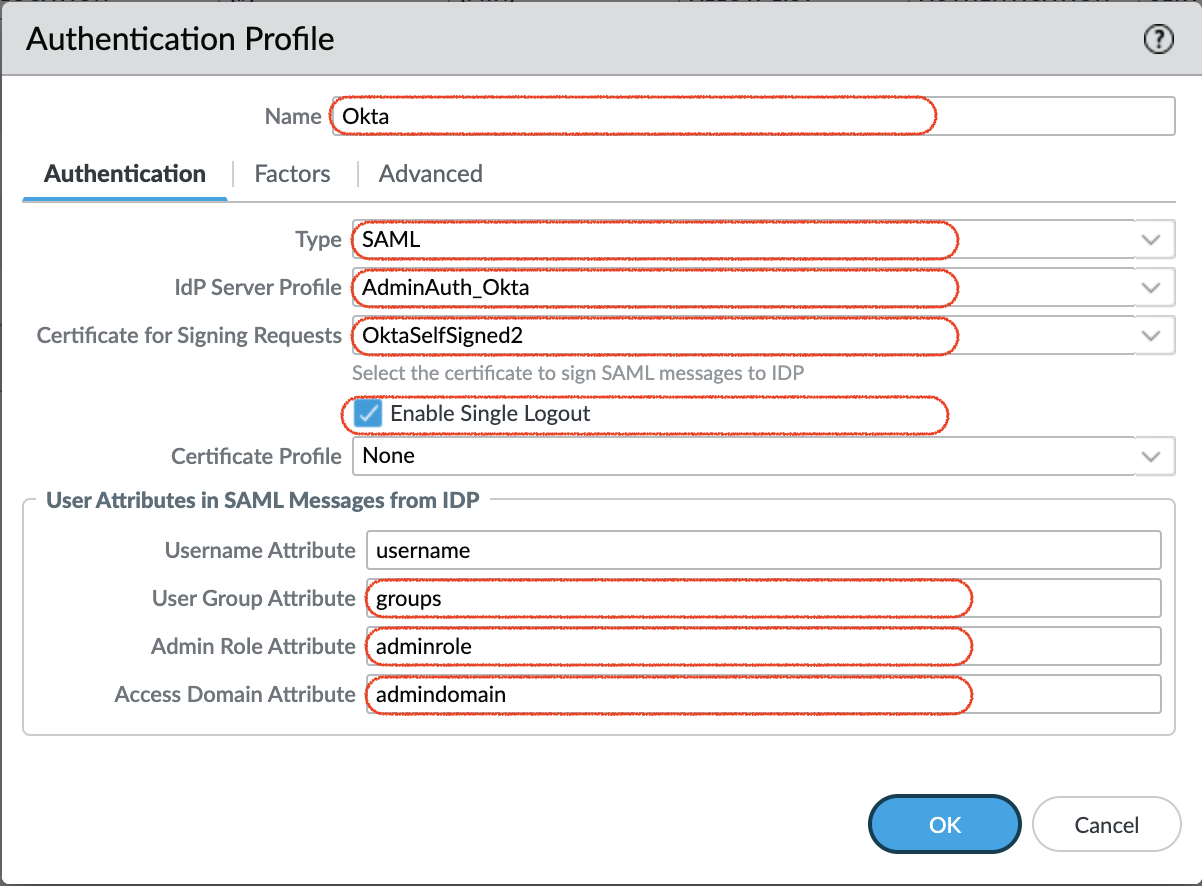Edit the Name field containing Okta
This screenshot has height=886, width=1202.
pos(753,116)
